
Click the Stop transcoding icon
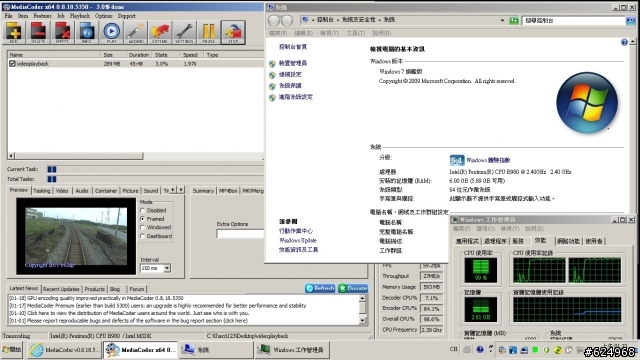[233, 32]
